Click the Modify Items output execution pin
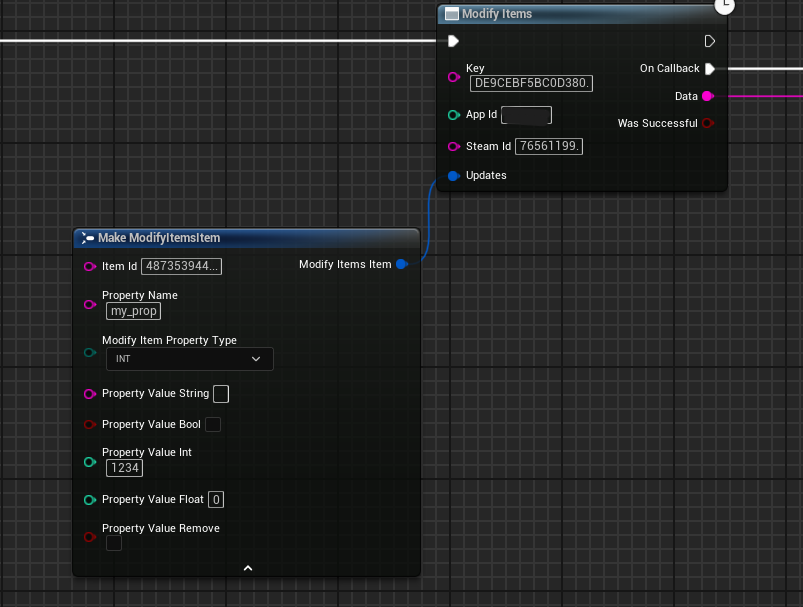803x607 pixels. 709,41
